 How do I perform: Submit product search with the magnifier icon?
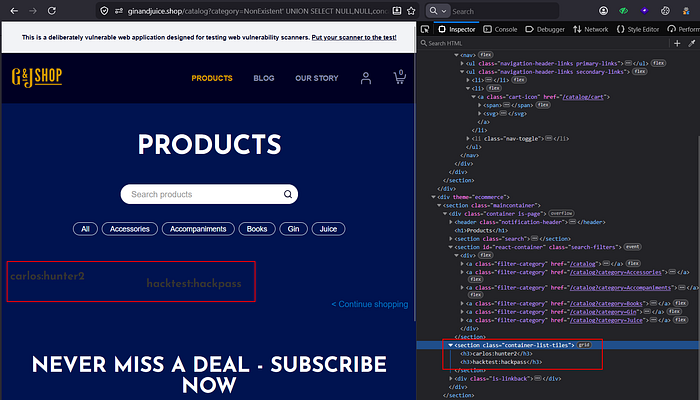pos(288,194)
